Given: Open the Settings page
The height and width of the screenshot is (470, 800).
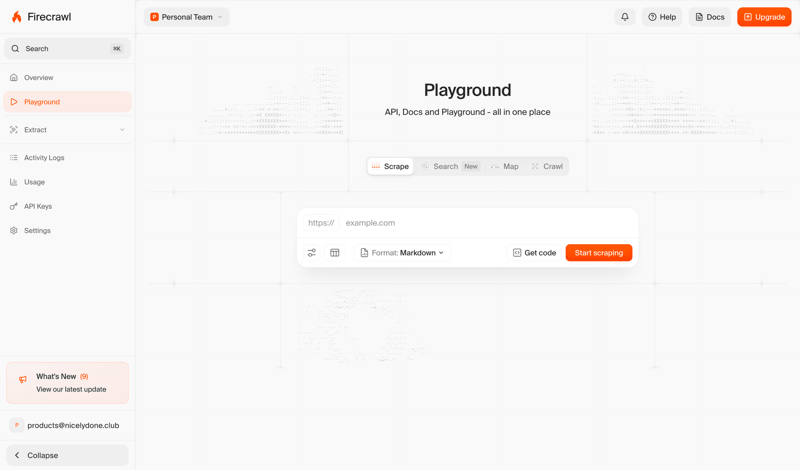Looking at the screenshot, I should (67, 230).
